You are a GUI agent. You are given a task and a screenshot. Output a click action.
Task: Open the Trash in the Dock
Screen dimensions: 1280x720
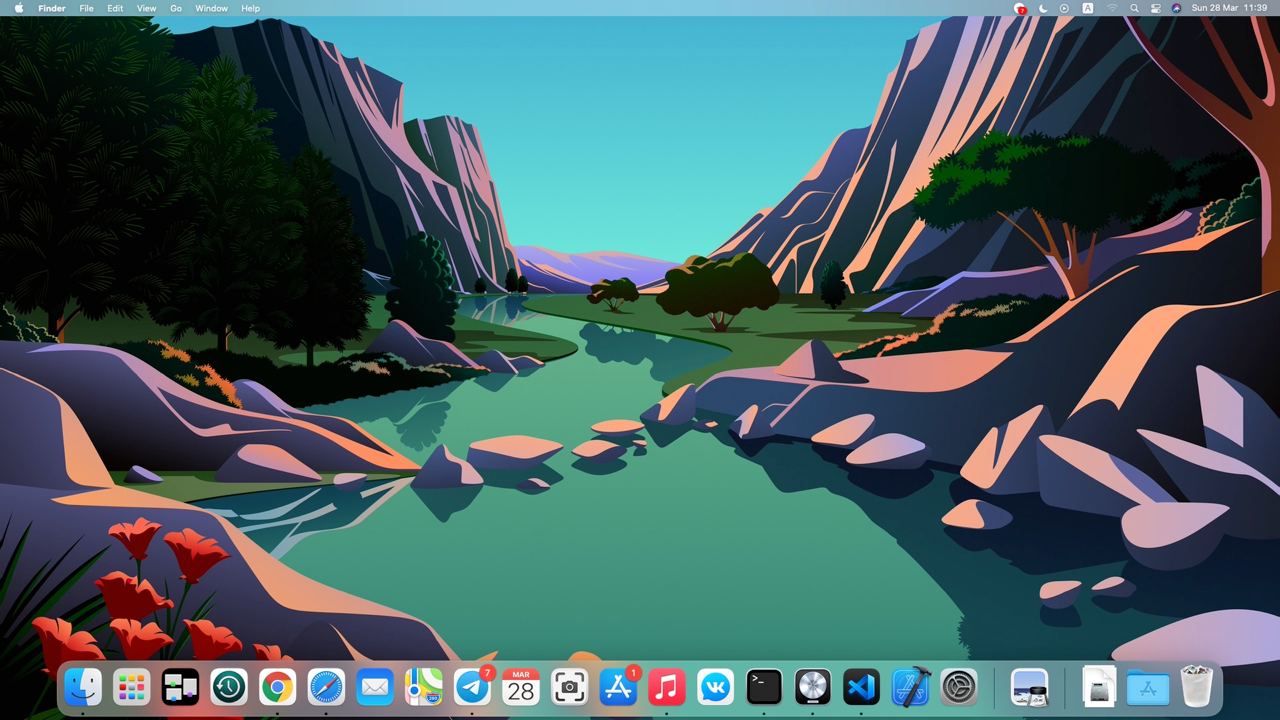point(1196,687)
